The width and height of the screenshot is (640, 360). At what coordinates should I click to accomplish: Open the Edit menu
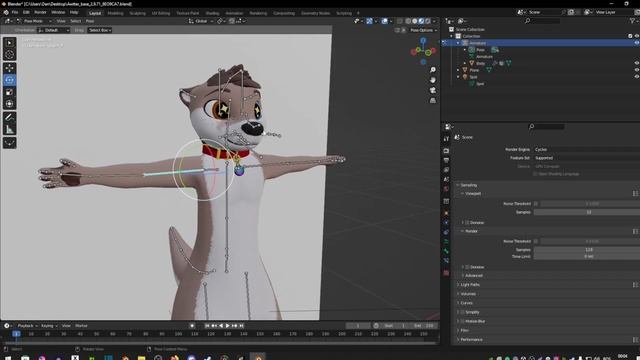click(x=26, y=13)
